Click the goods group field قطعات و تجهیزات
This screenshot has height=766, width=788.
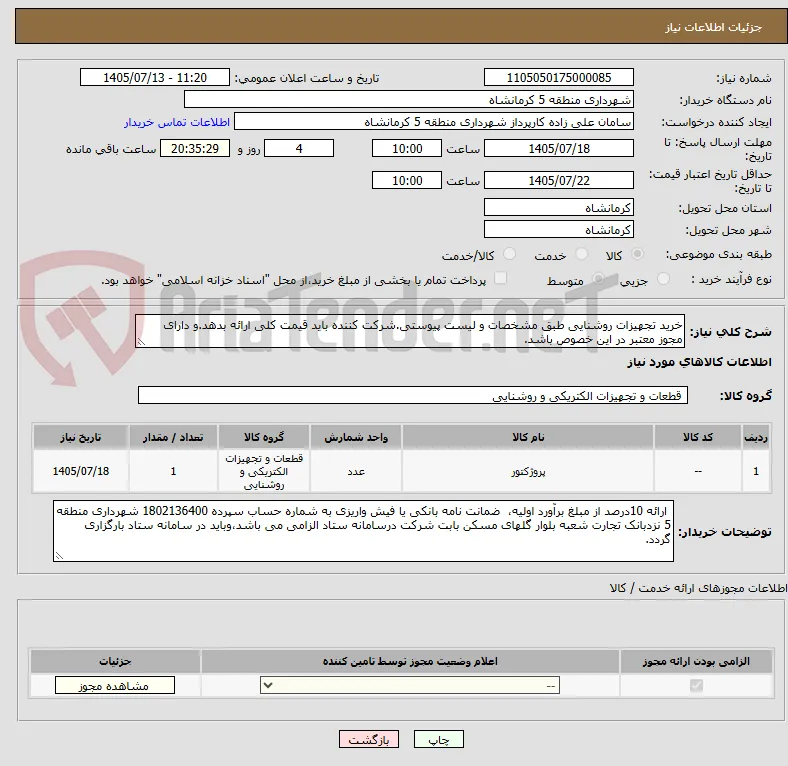[x=413, y=396]
